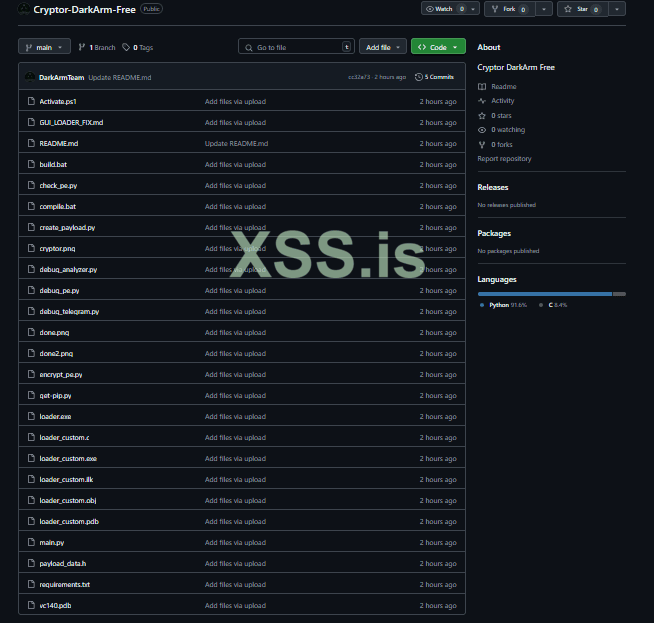Image resolution: width=654 pixels, height=623 pixels.
Task: Open file get-pip.py
Action: 55,396
